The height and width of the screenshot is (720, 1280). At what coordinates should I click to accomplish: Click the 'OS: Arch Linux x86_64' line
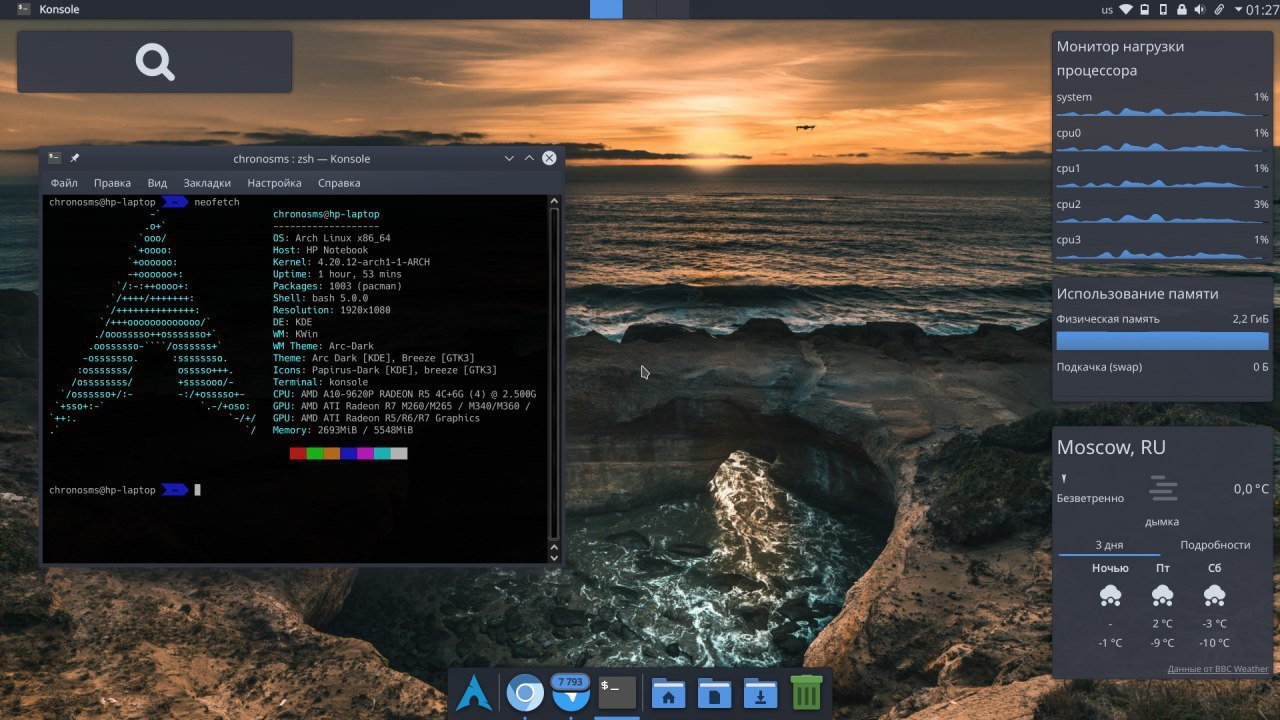tap(332, 238)
